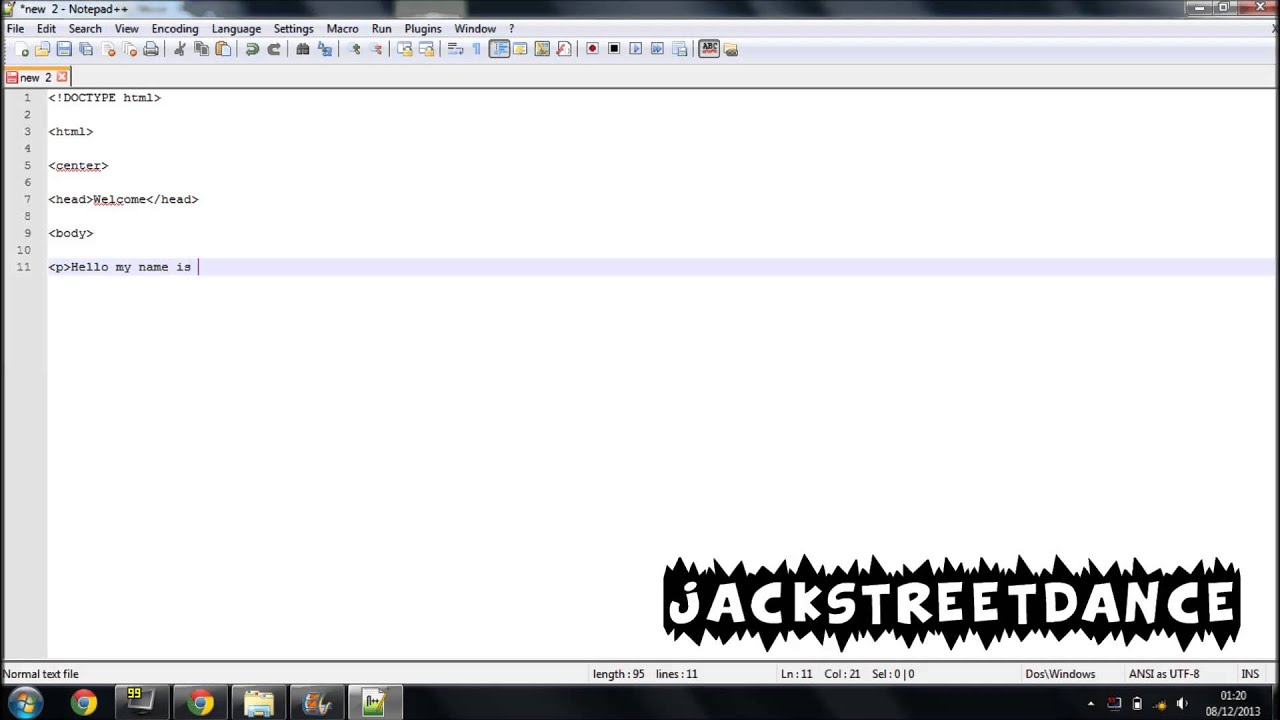Click the Copy toolbar icon
The width and height of the screenshot is (1280, 720).
[202, 49]
